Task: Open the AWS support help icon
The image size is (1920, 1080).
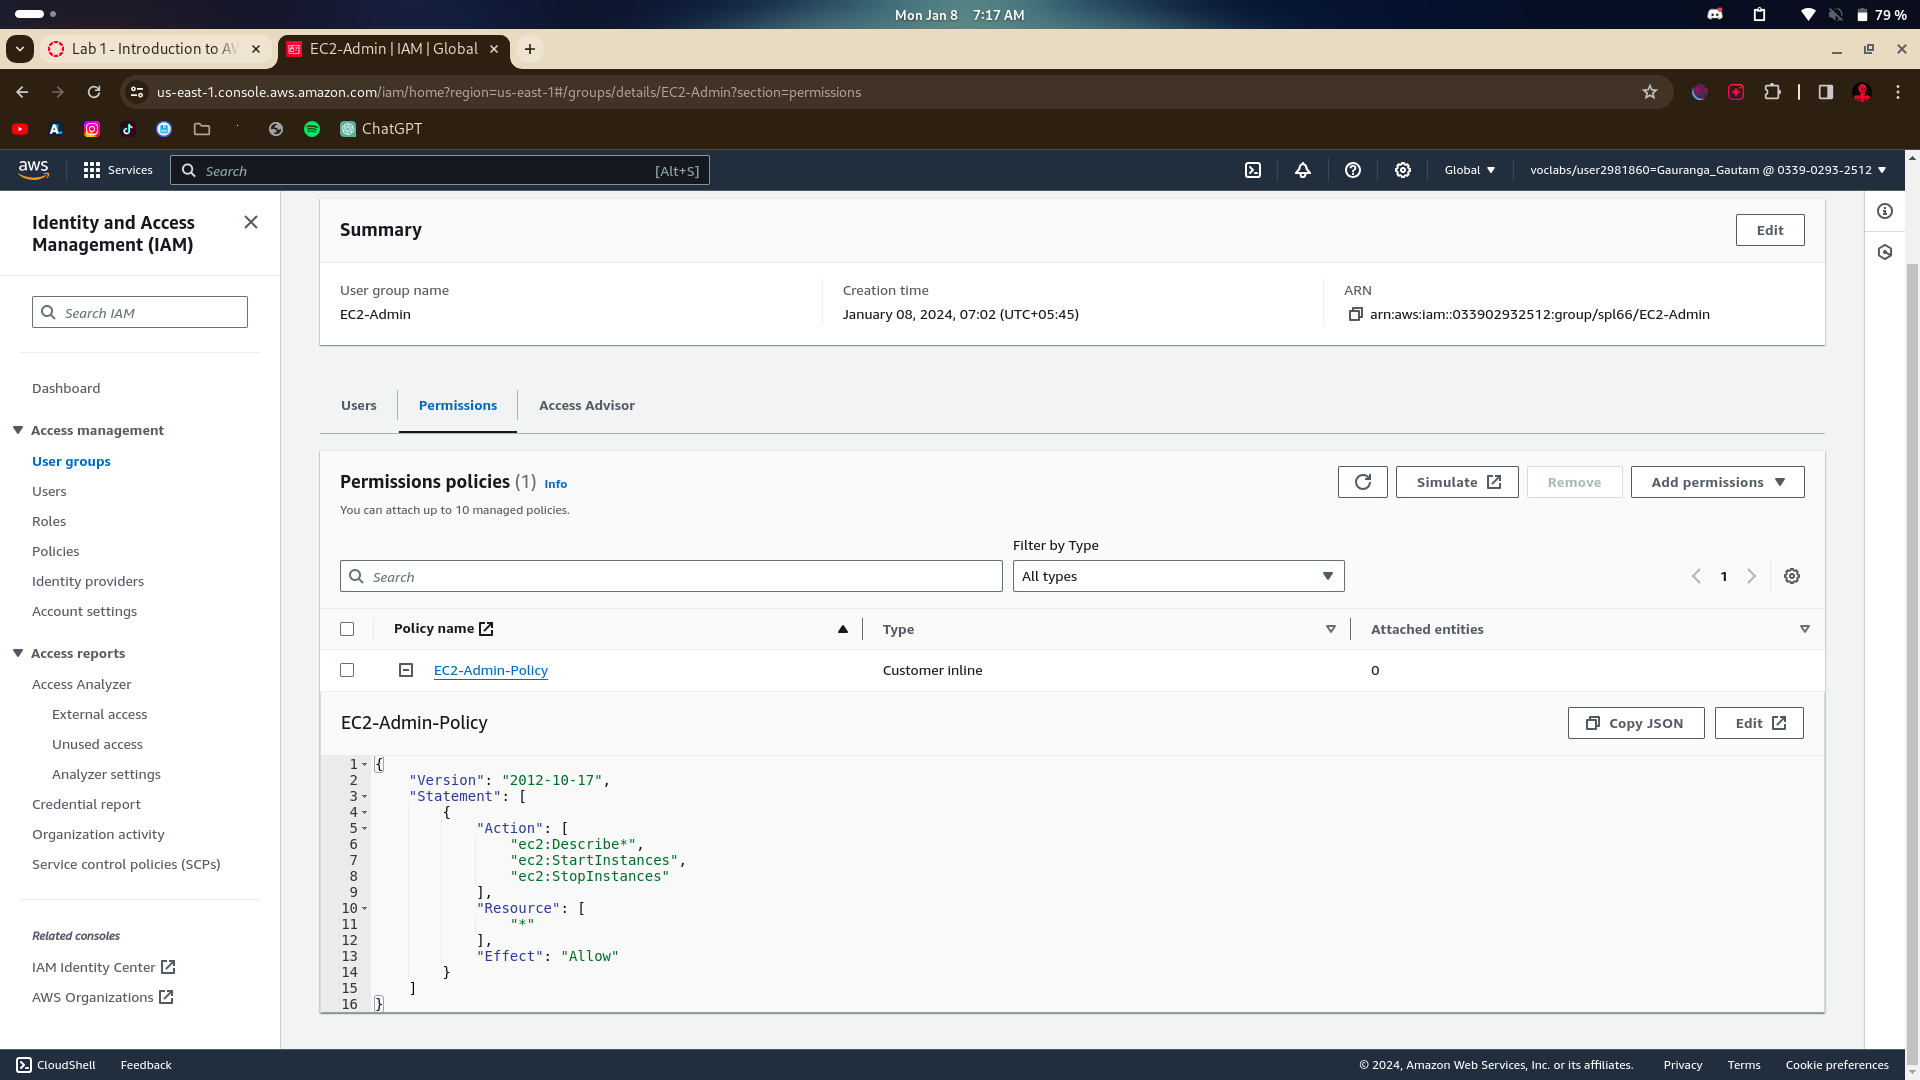Action: tap(1353, 171)
